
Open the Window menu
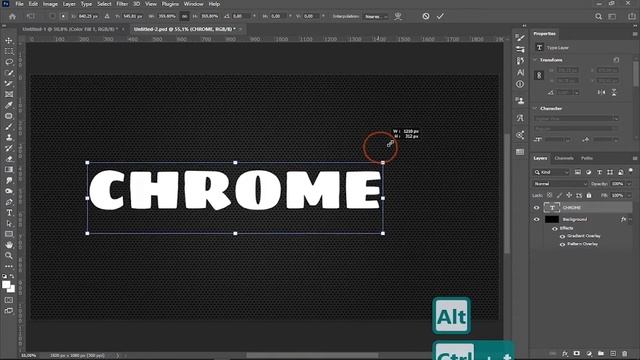pos(193,4)
